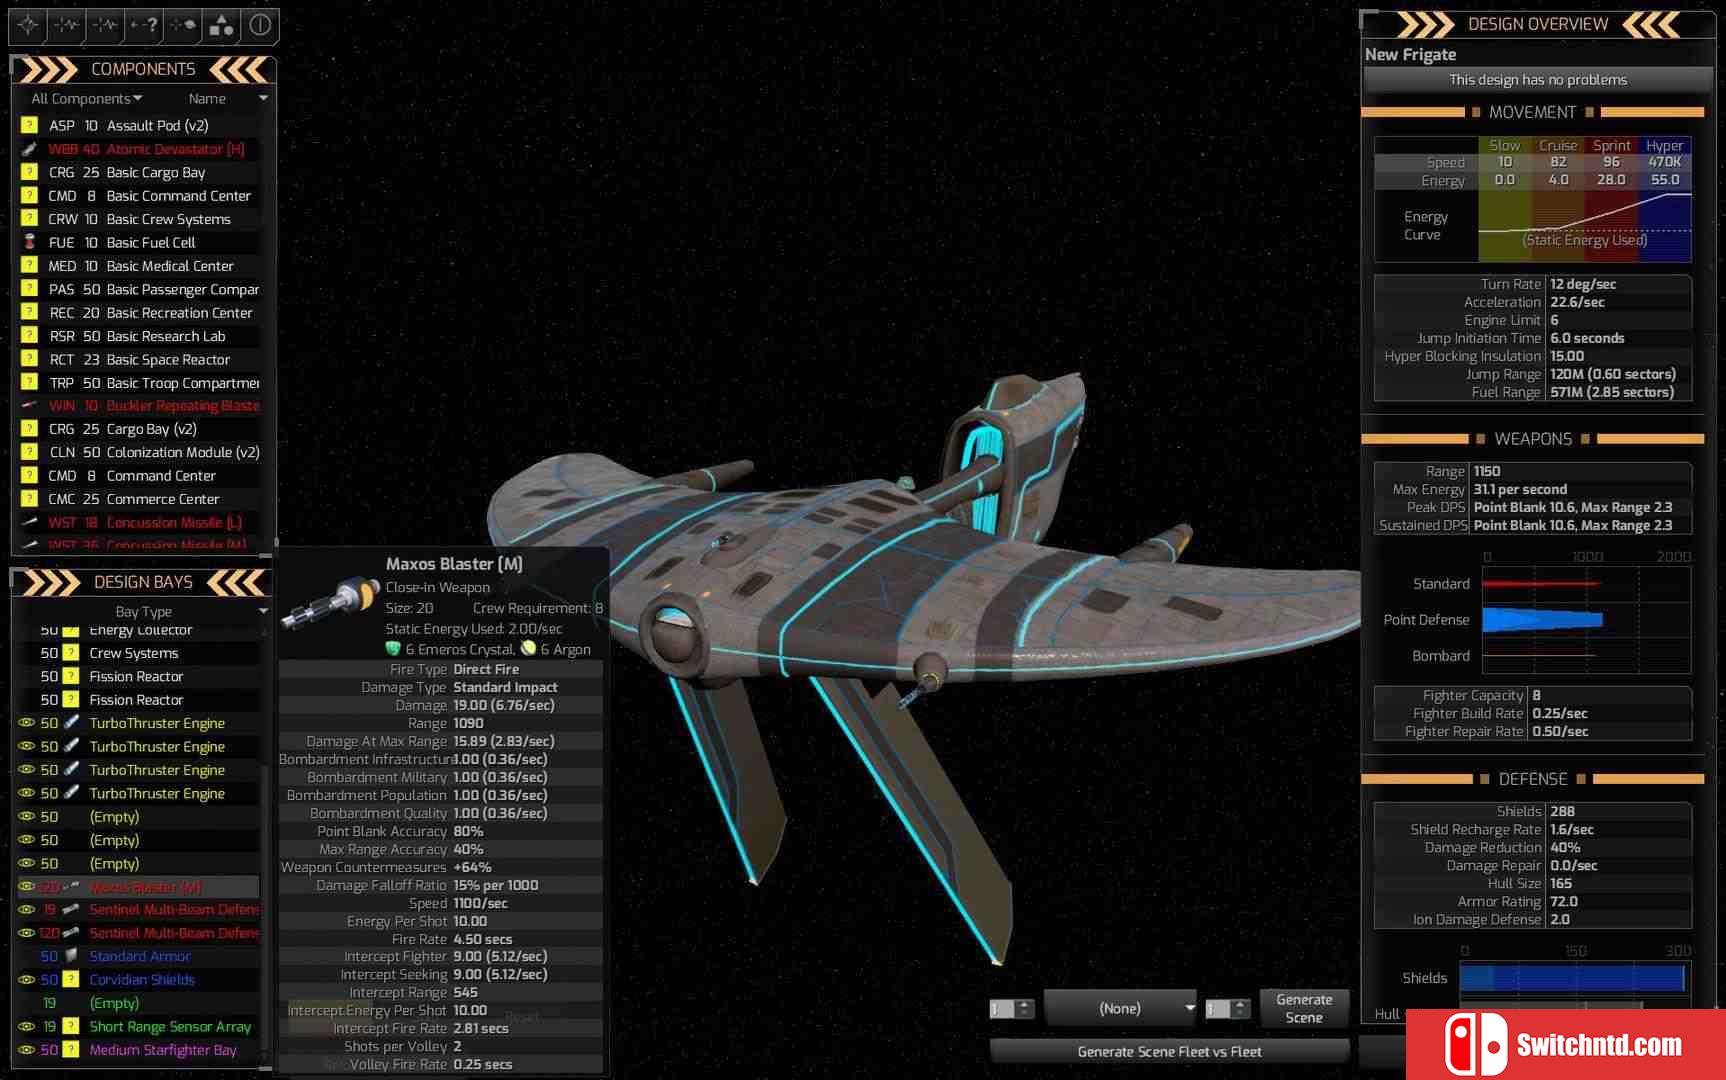Click the Bay Type column header
This screenshot has height=1080, width=1726.
[x=143, y=611]
